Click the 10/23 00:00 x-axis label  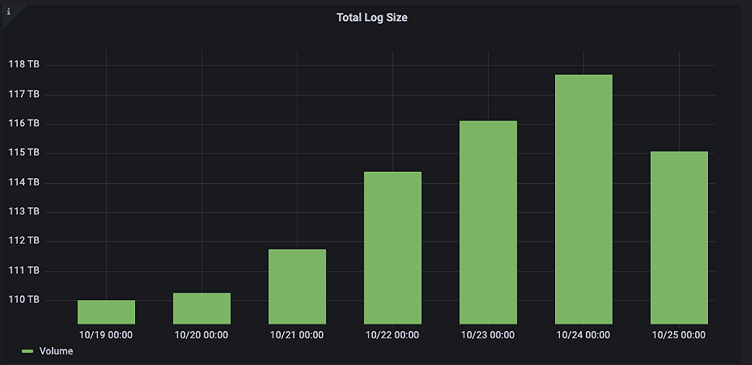488,335
